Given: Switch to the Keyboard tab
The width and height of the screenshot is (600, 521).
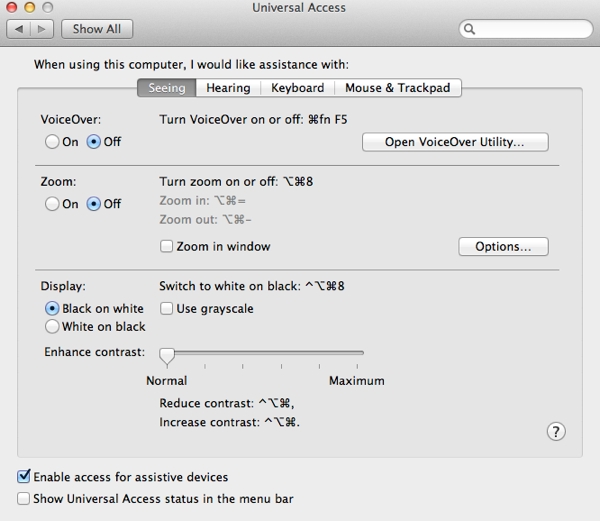Looking at the screenshot, I should click(298, 88).
